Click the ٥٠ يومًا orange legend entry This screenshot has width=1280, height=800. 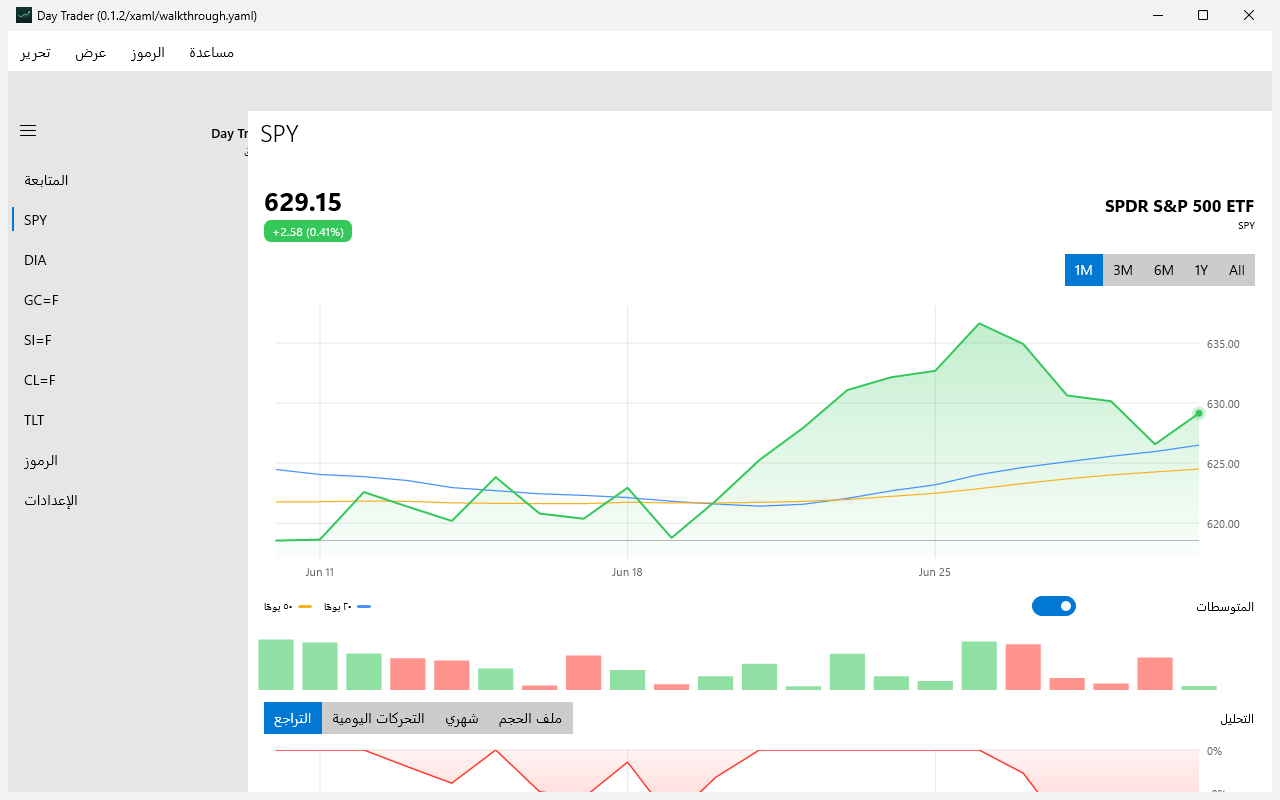pyautogui.click(x=289, y=607)
